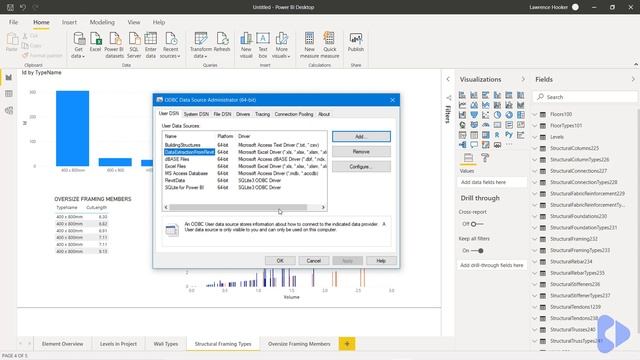Click OK in ODBC dialog
Screen dimensions: 640x360
[x=280, y=260]
